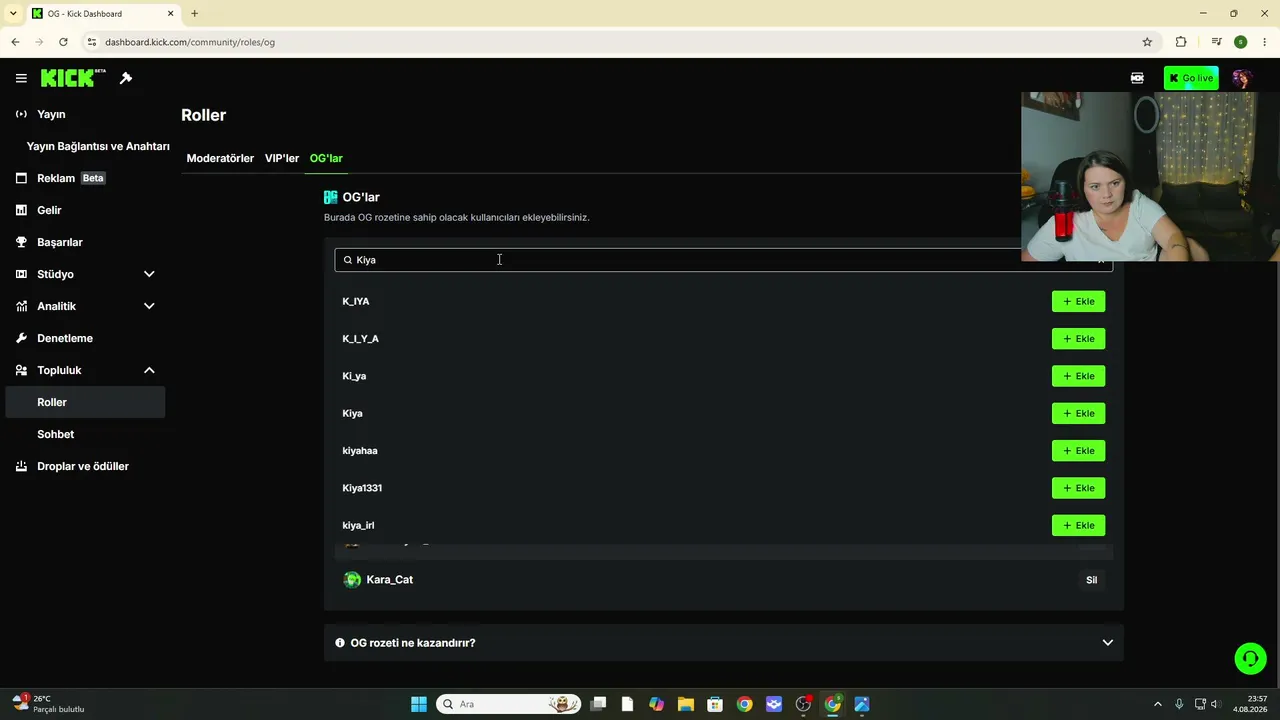Image resolution: width=1280 pixels, height=720 pixels.
Task: Click the Başarılar trophy icon
Action: point(21,242)
